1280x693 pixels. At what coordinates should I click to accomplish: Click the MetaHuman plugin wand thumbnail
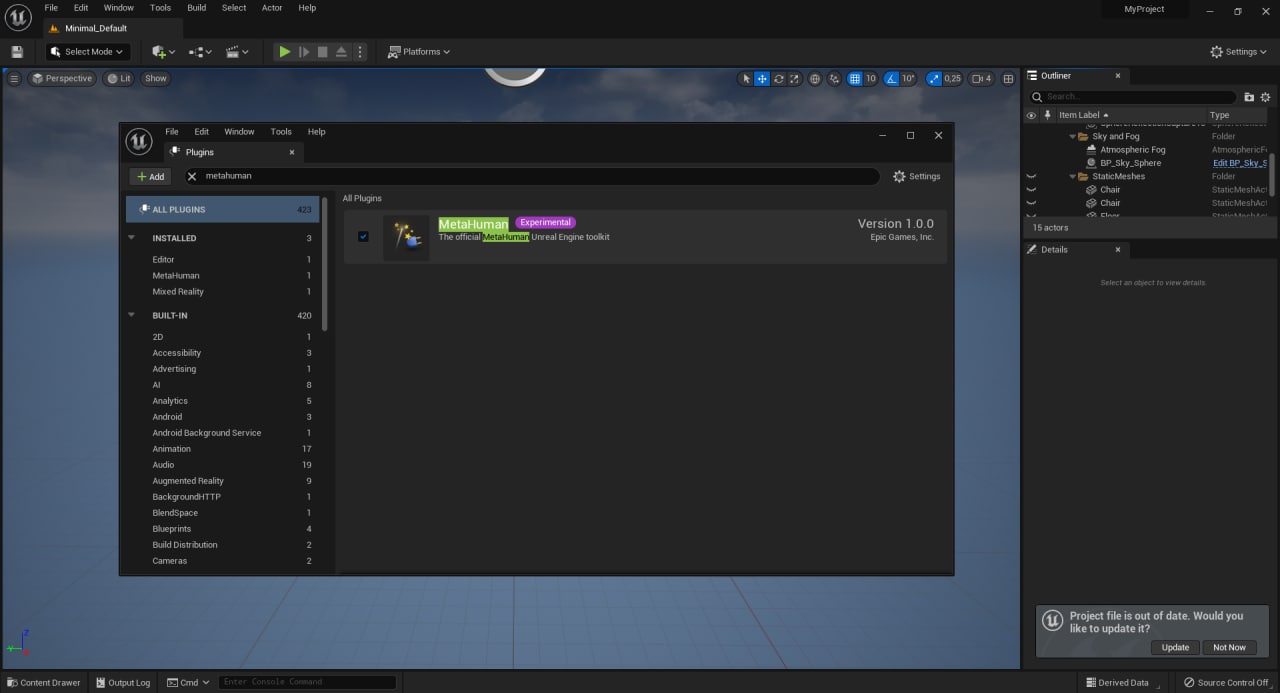point(406,237)
